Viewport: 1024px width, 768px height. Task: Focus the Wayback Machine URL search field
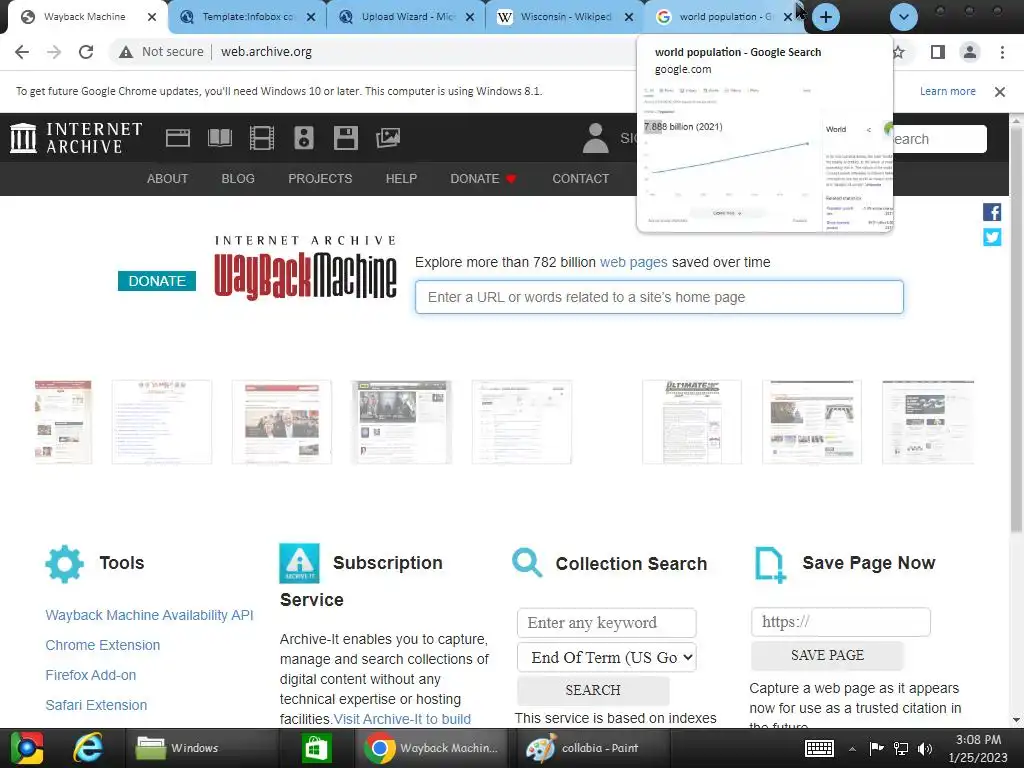pos(659,297)
